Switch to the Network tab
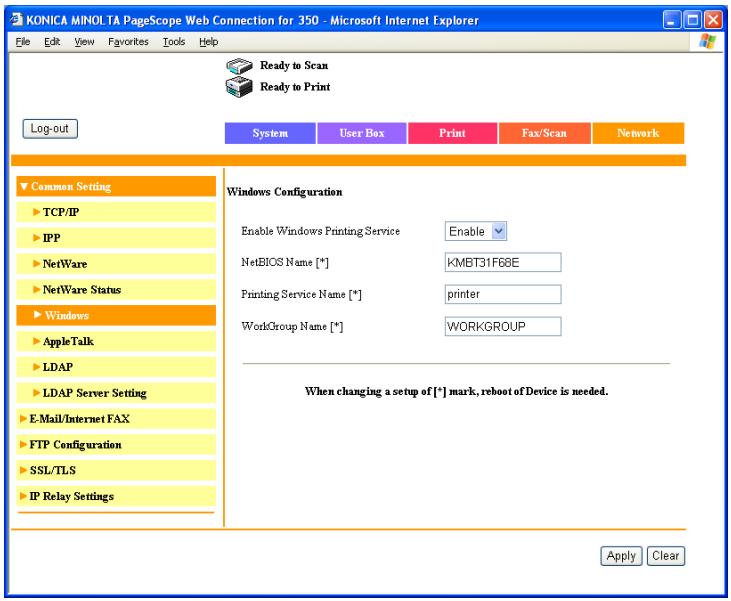The height and width of the screenshot is (601, 731). pos(638,133)
